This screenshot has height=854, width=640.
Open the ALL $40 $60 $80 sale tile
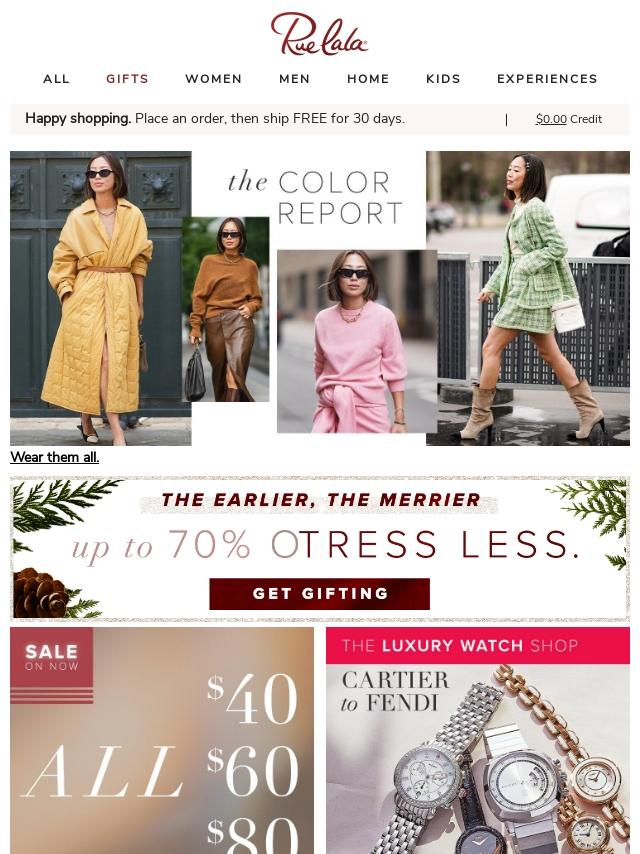pyautogui.click(x=162, y=741)
